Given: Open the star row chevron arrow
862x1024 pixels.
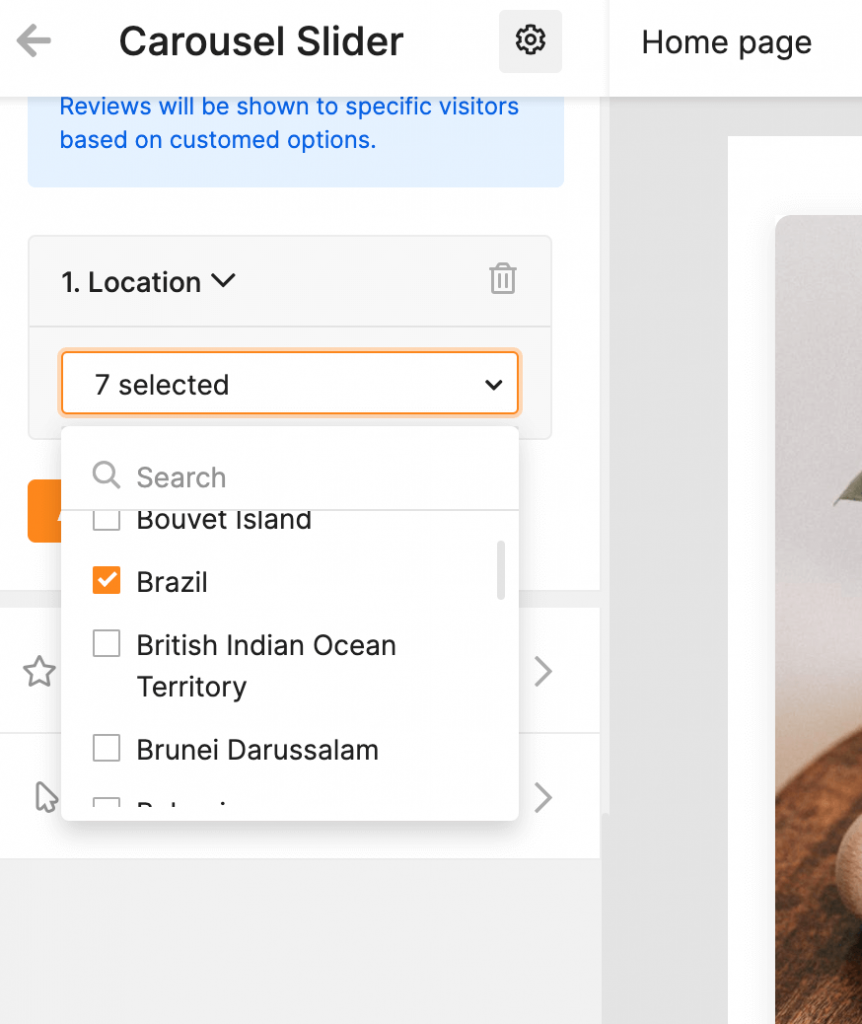Looking at the screenshot, I should pyautogui.click(x=543, y=671).
